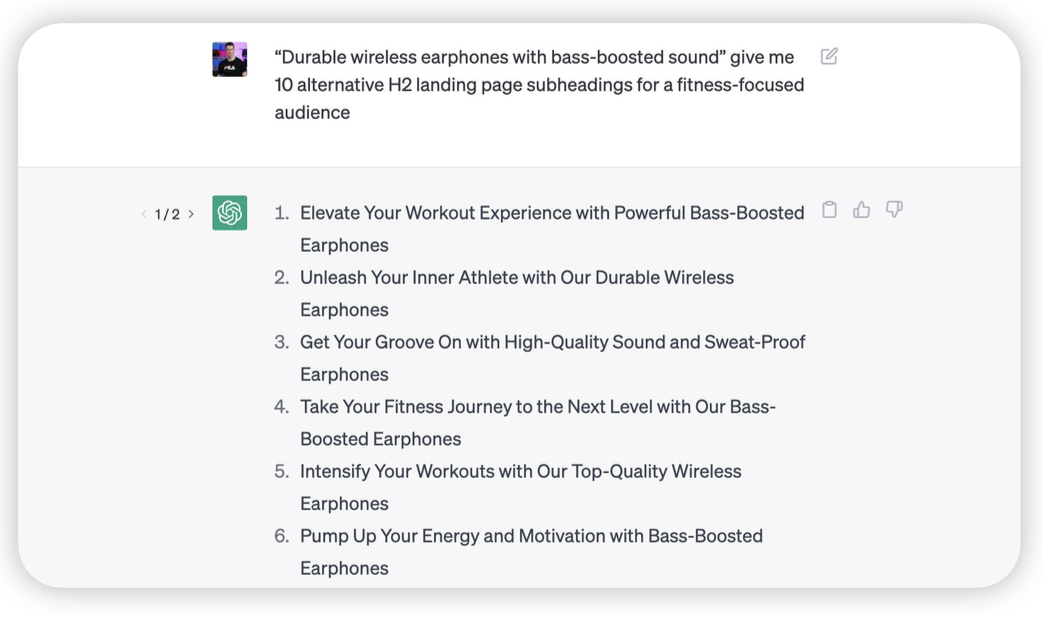Click list number 6 marker
The width and height of the screenshot is (1043, 617).
282,536
